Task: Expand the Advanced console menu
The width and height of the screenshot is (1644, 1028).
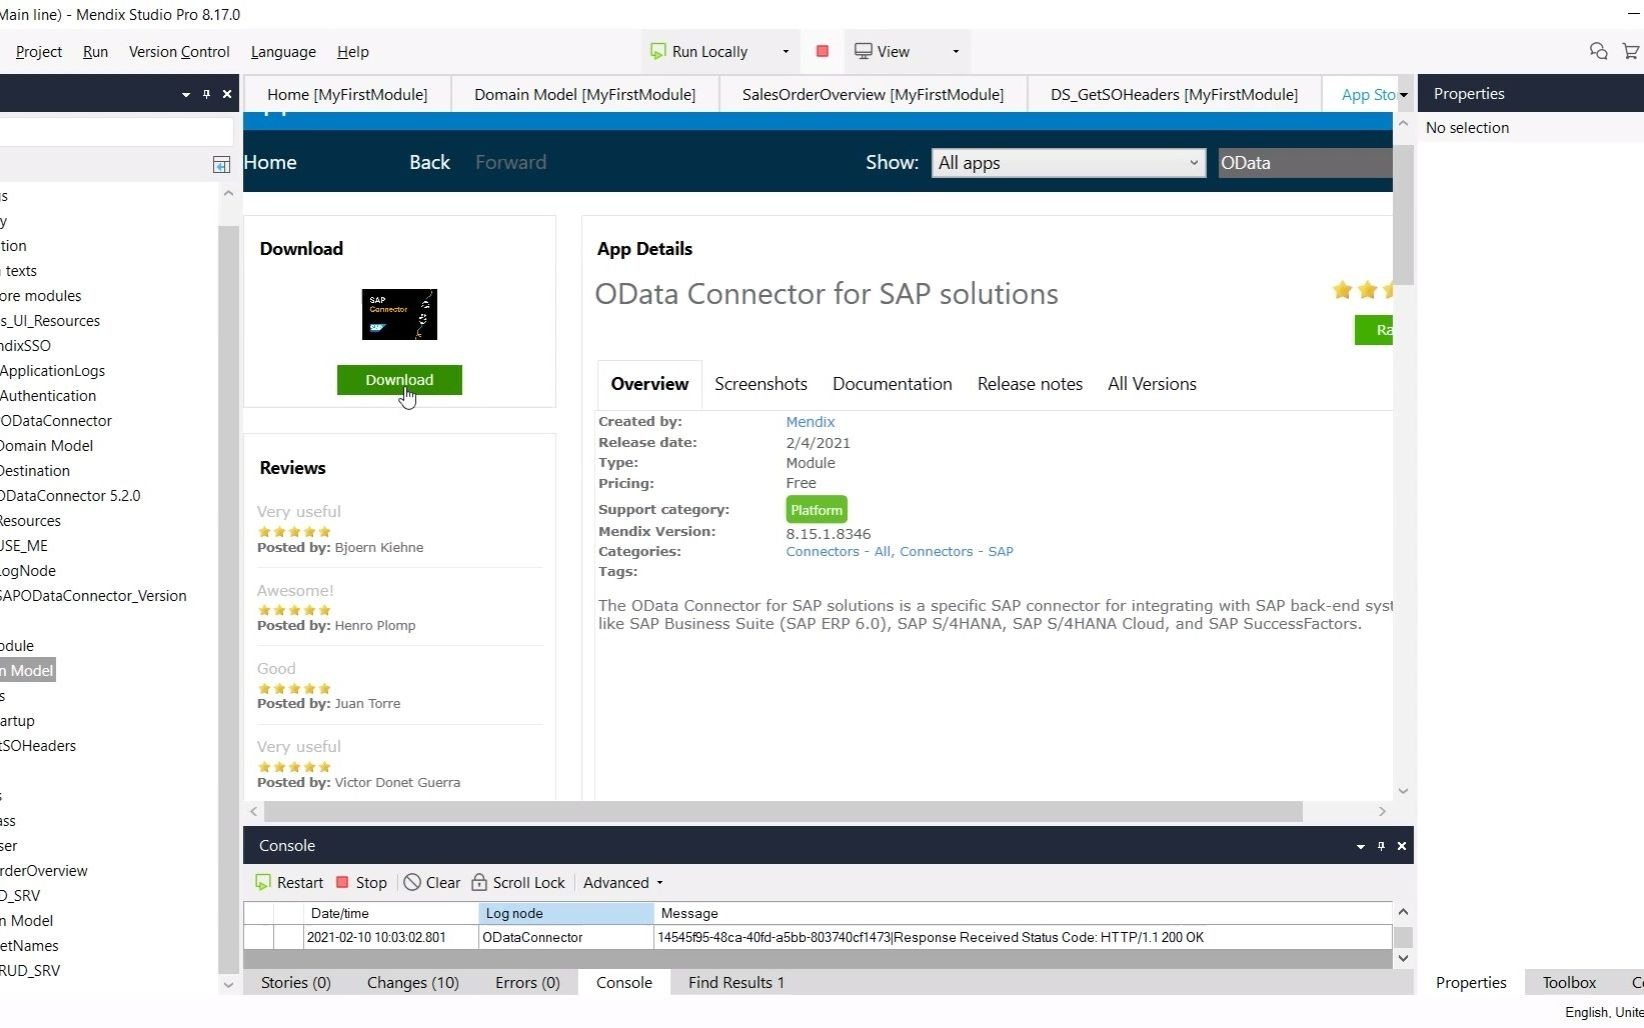Action: tap(623, 882)
